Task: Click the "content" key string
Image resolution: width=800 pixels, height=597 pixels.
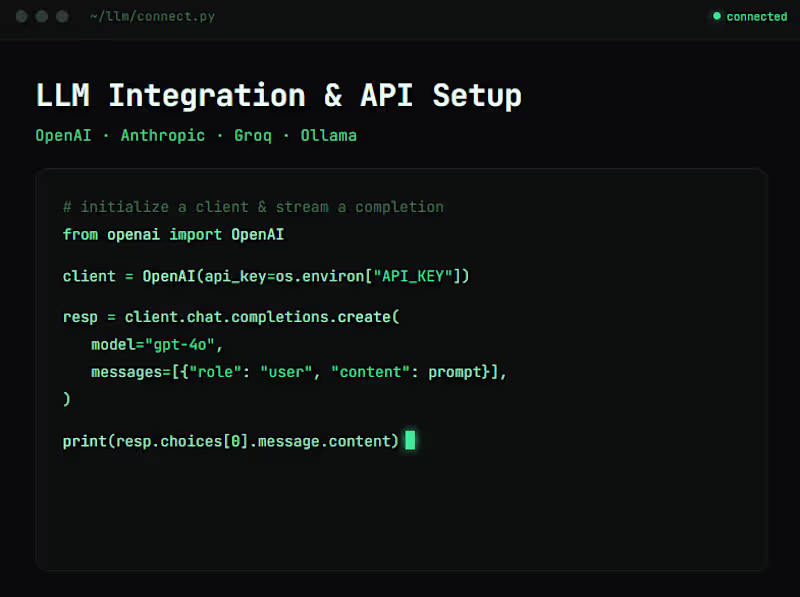Action: (x=370, y=372)
